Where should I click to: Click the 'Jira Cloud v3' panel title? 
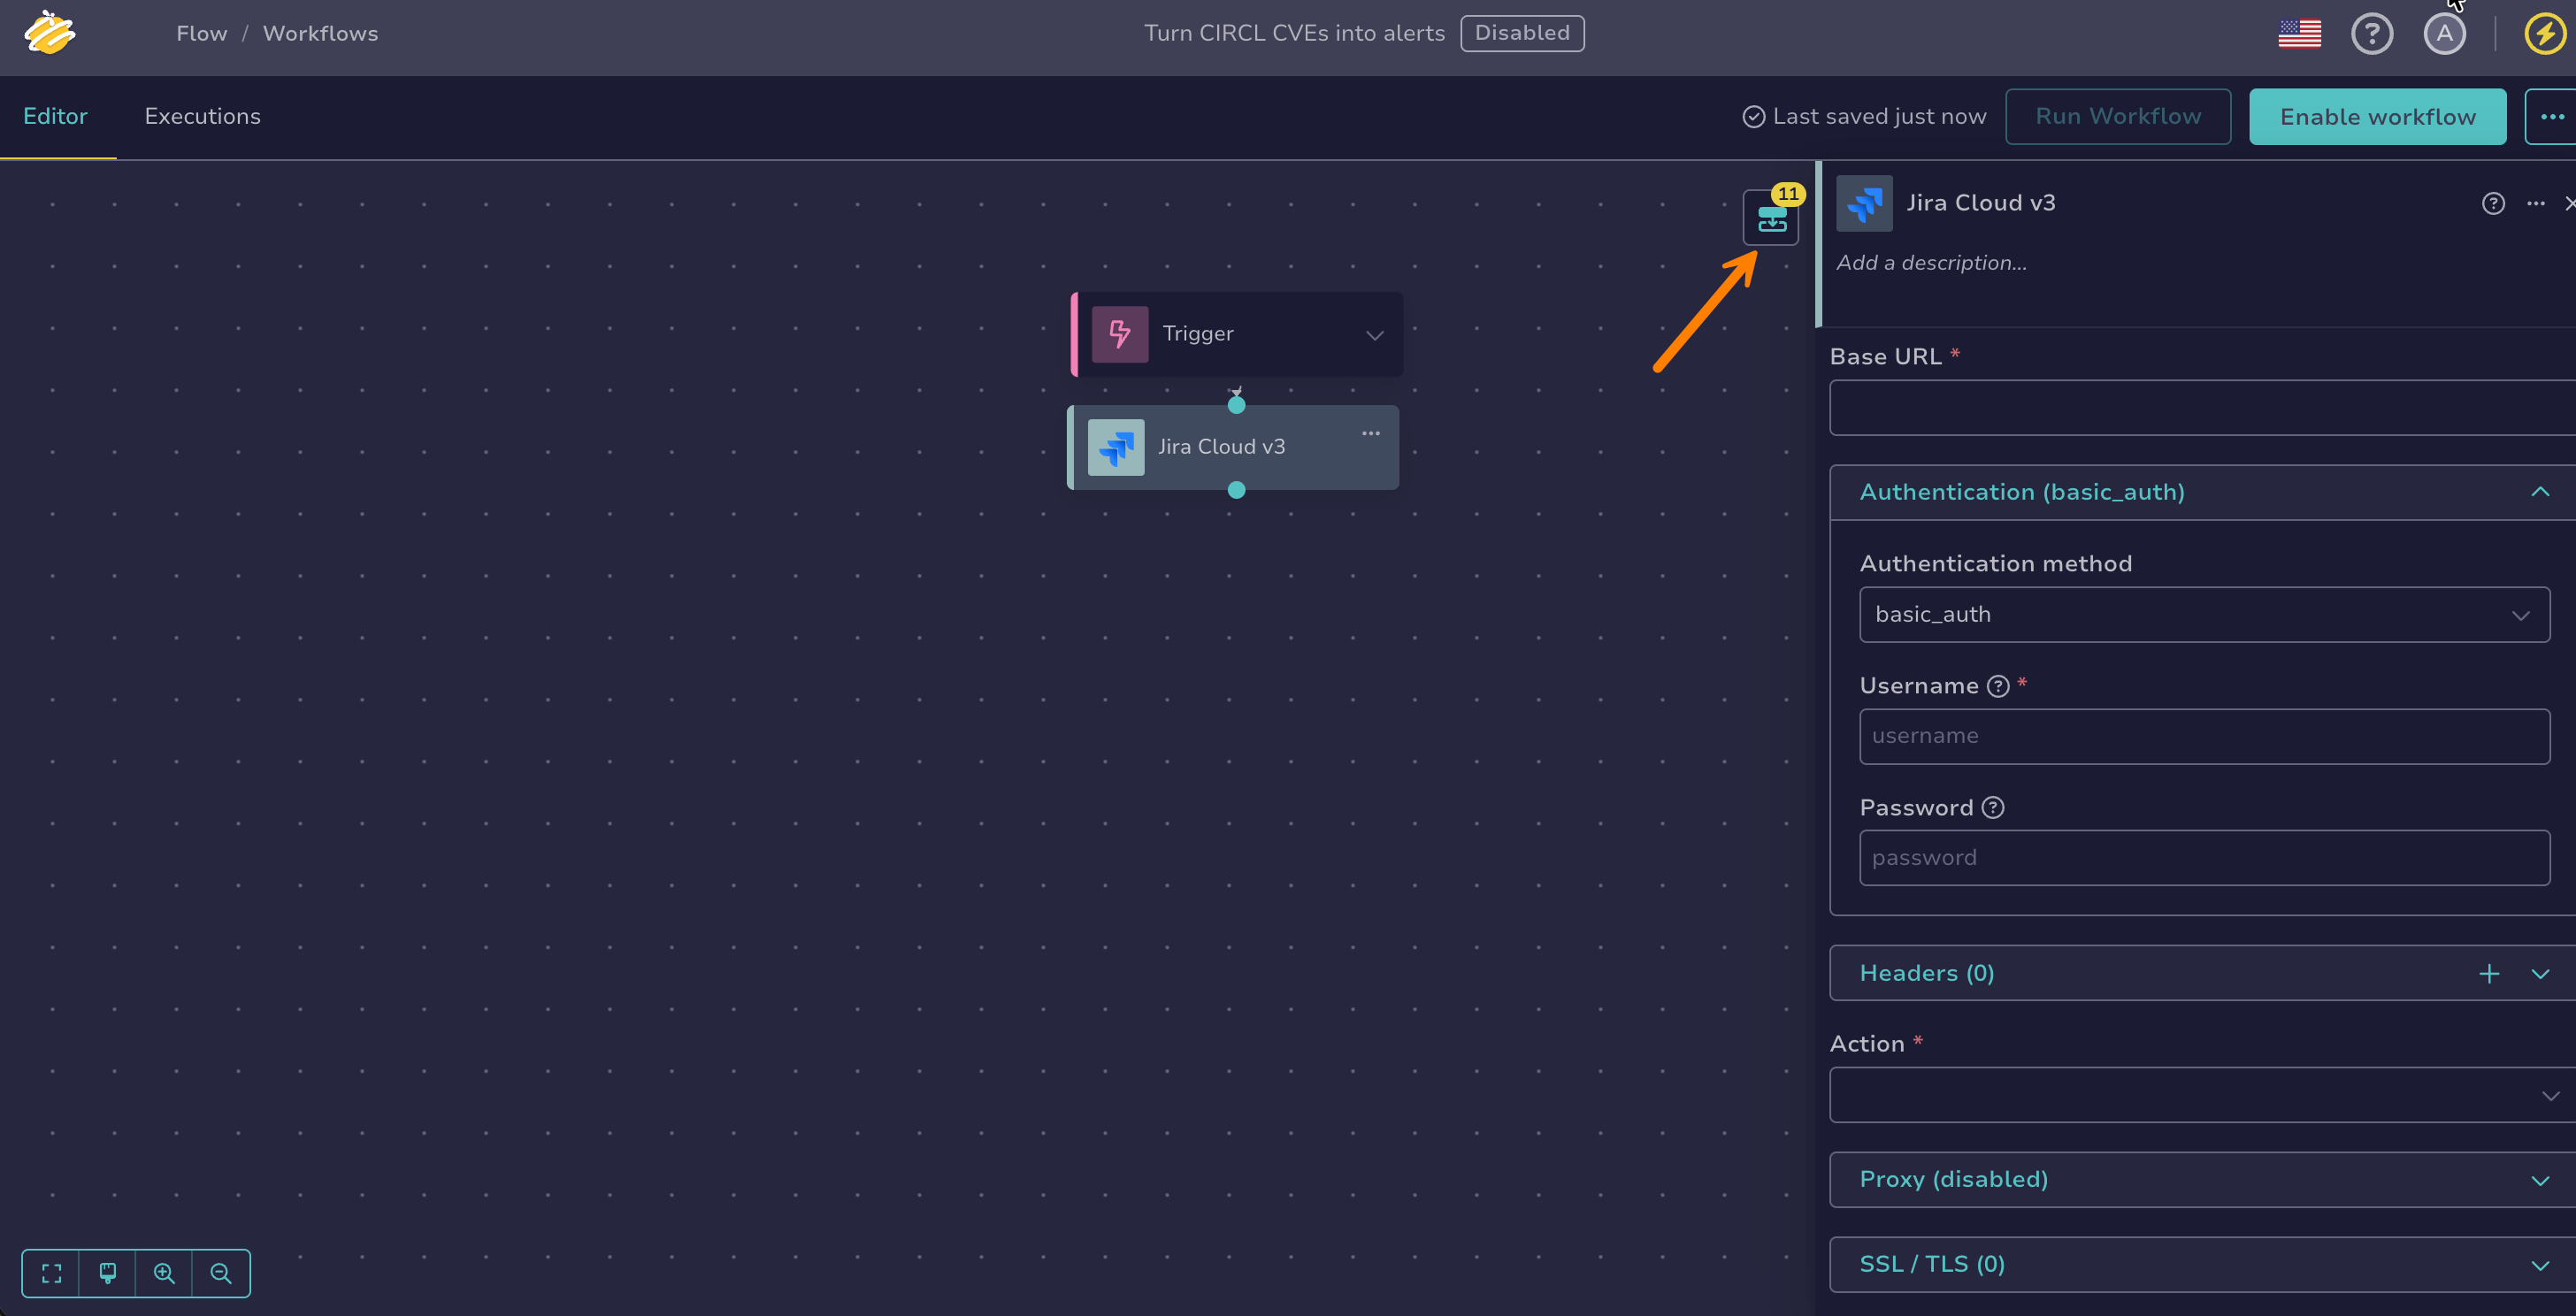1980,203
